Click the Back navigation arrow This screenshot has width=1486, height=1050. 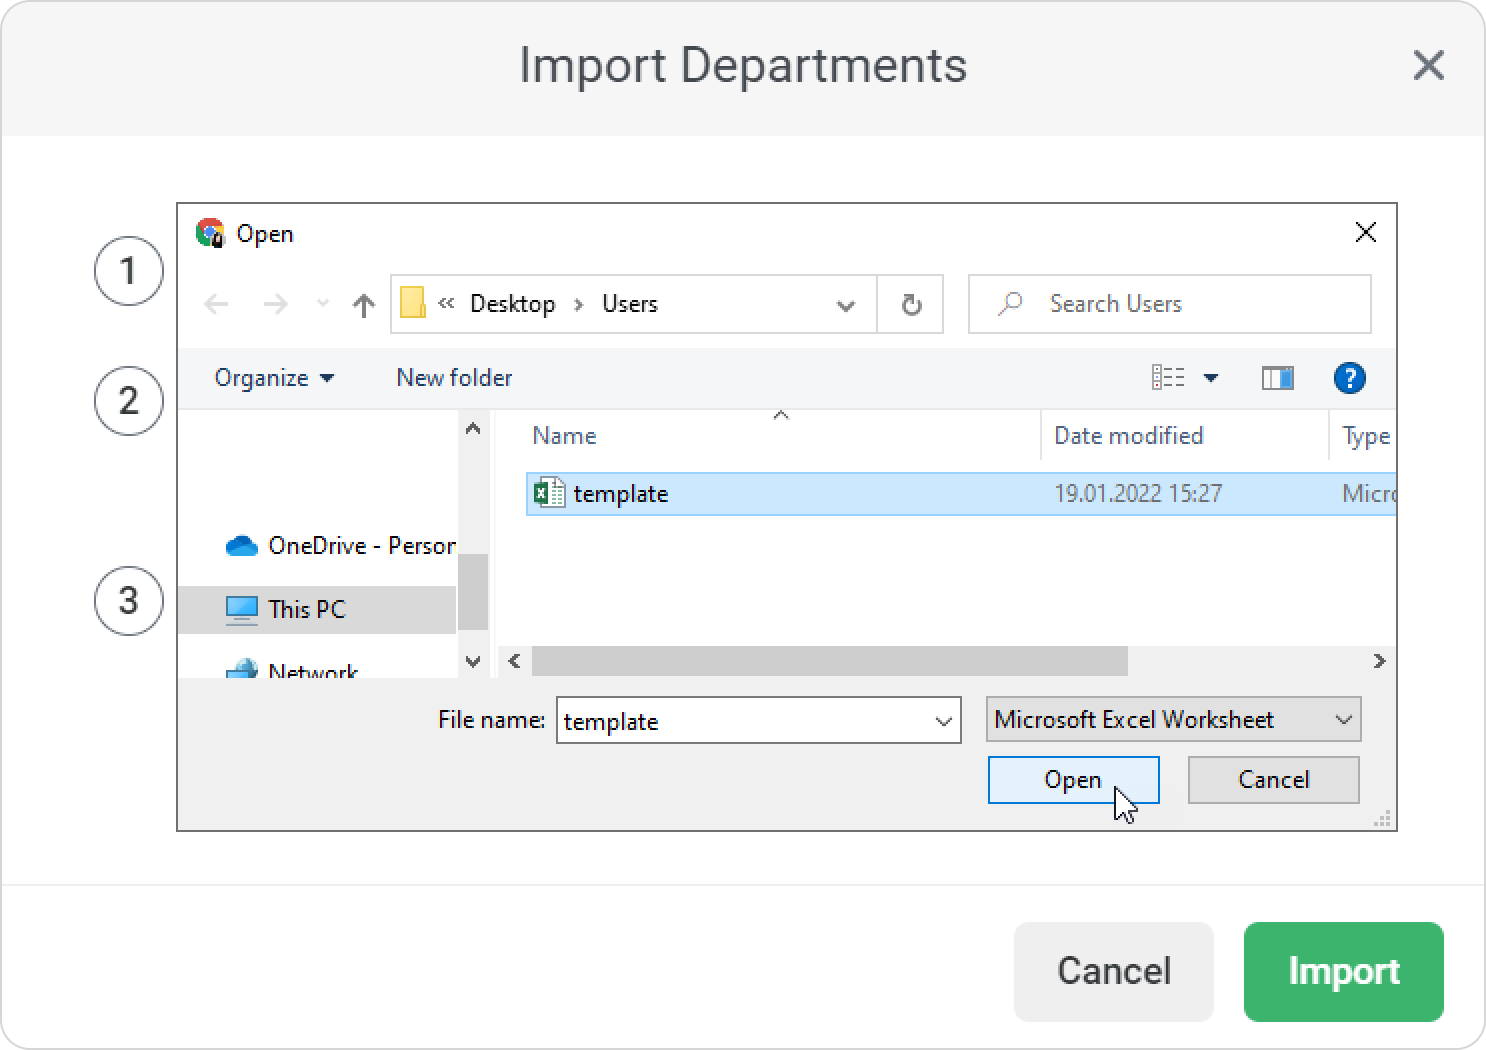(217, 305)
